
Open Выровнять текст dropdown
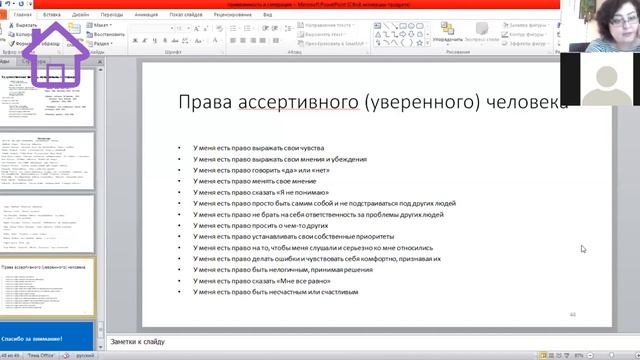[321, 34]
